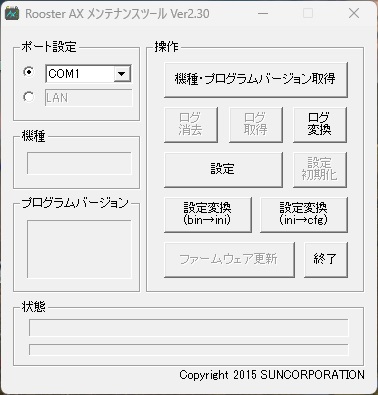378x395 pixels.
Task: Click the 終了 button to exit
Action: point(326,259)
